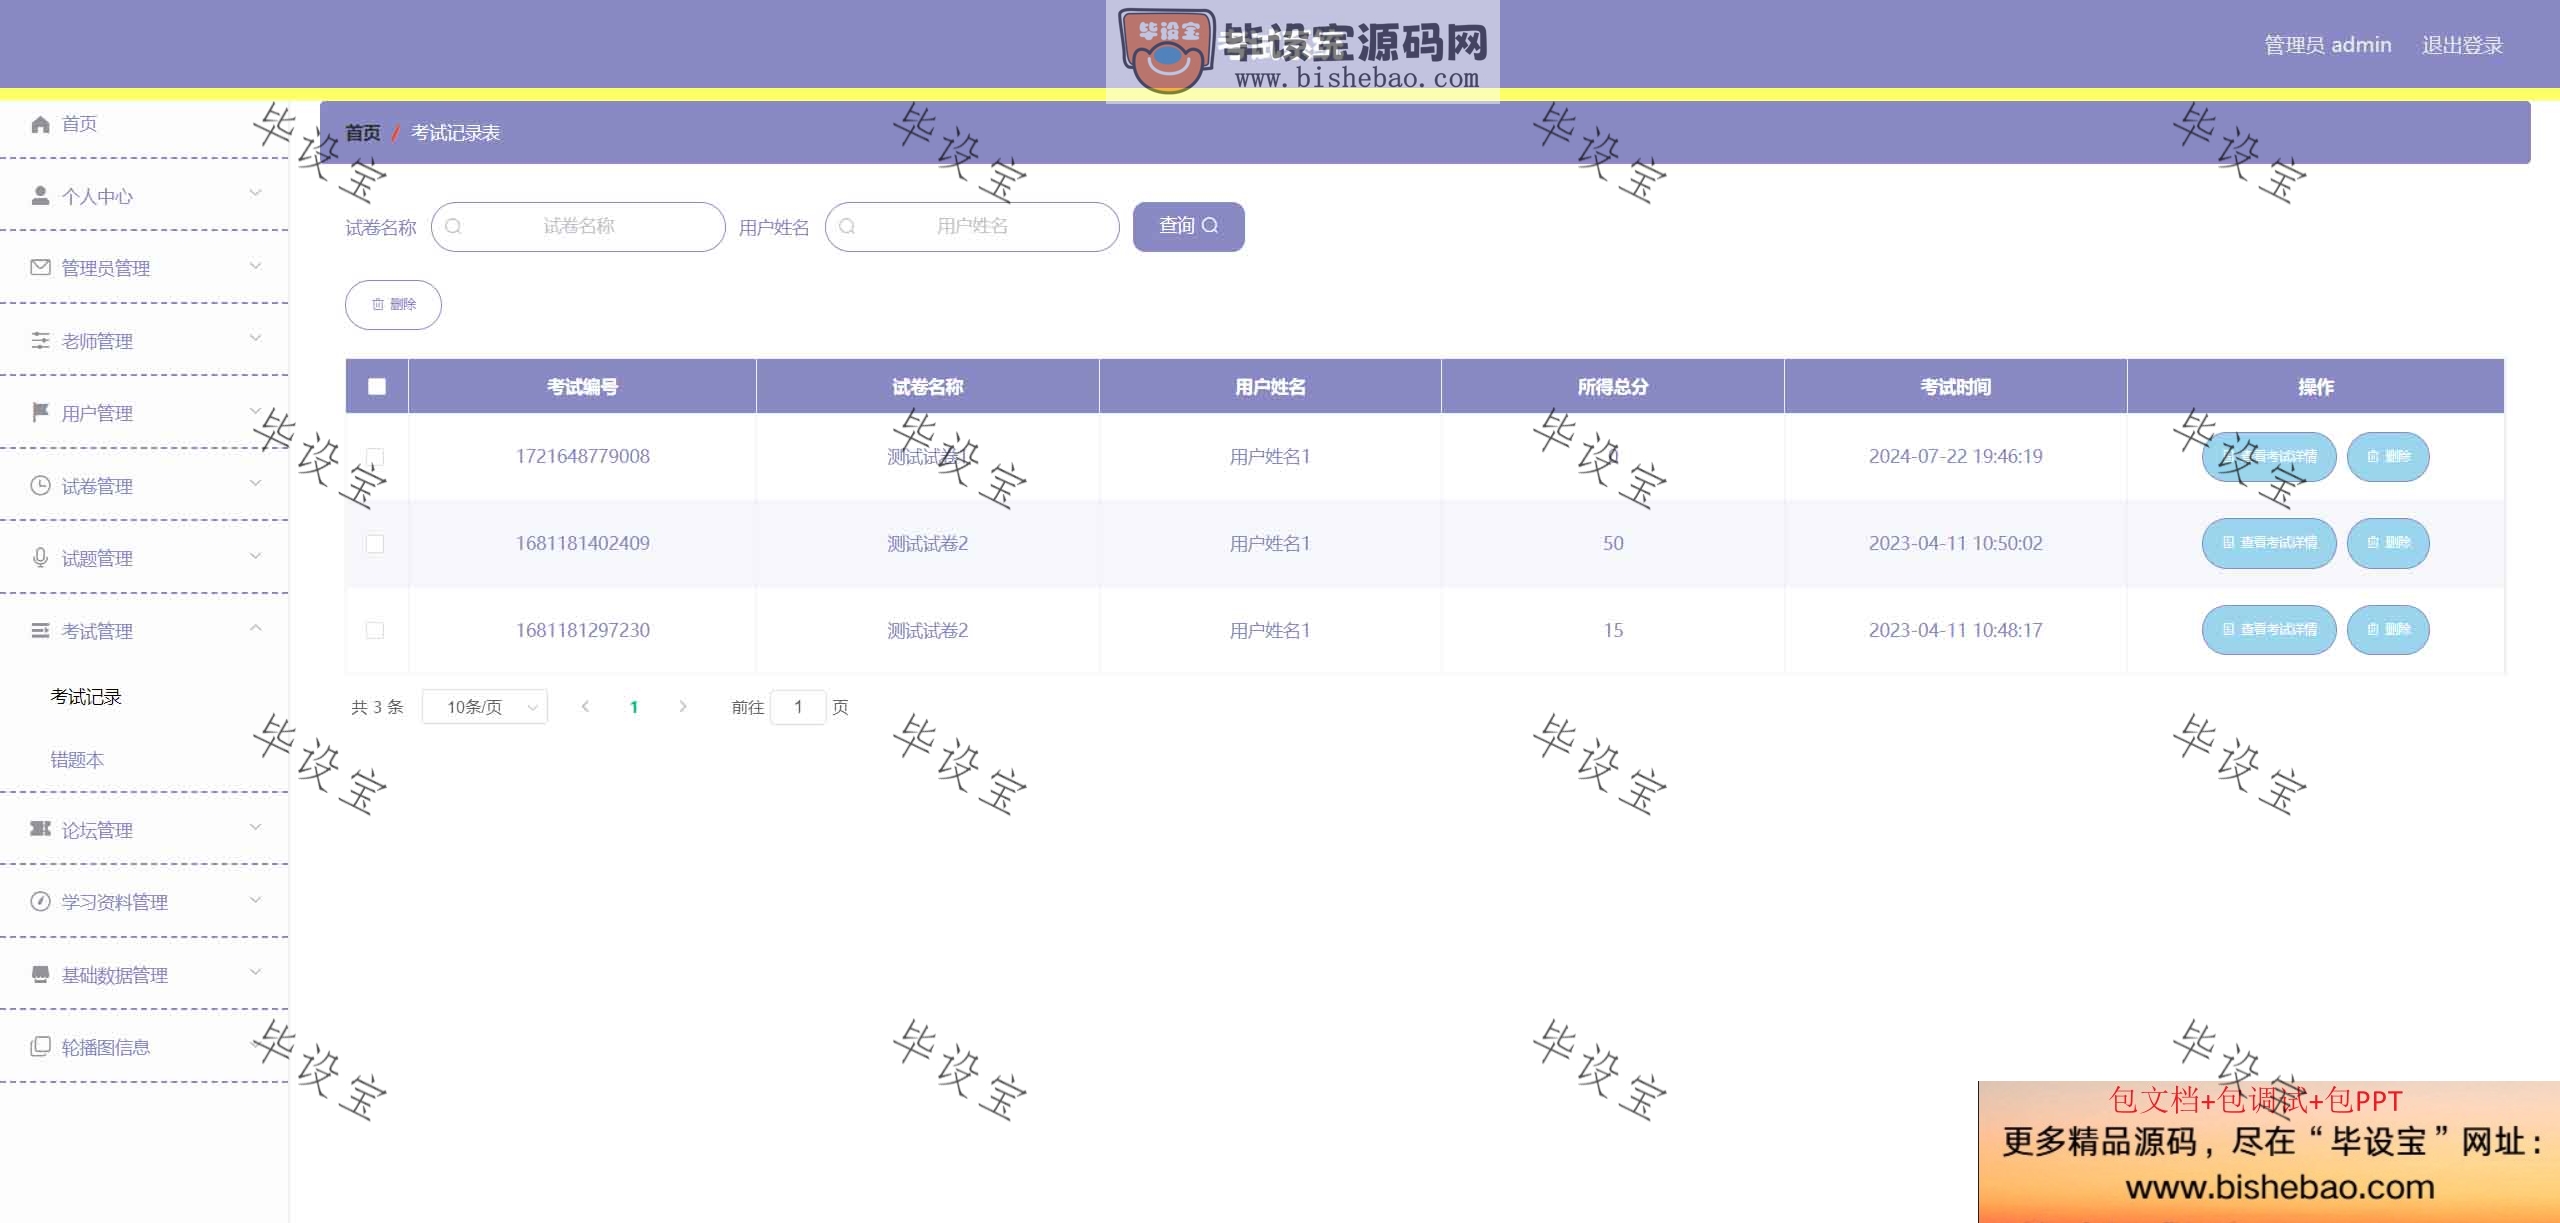Click the clock icon for 试卷管理

(x=40, y=486)
